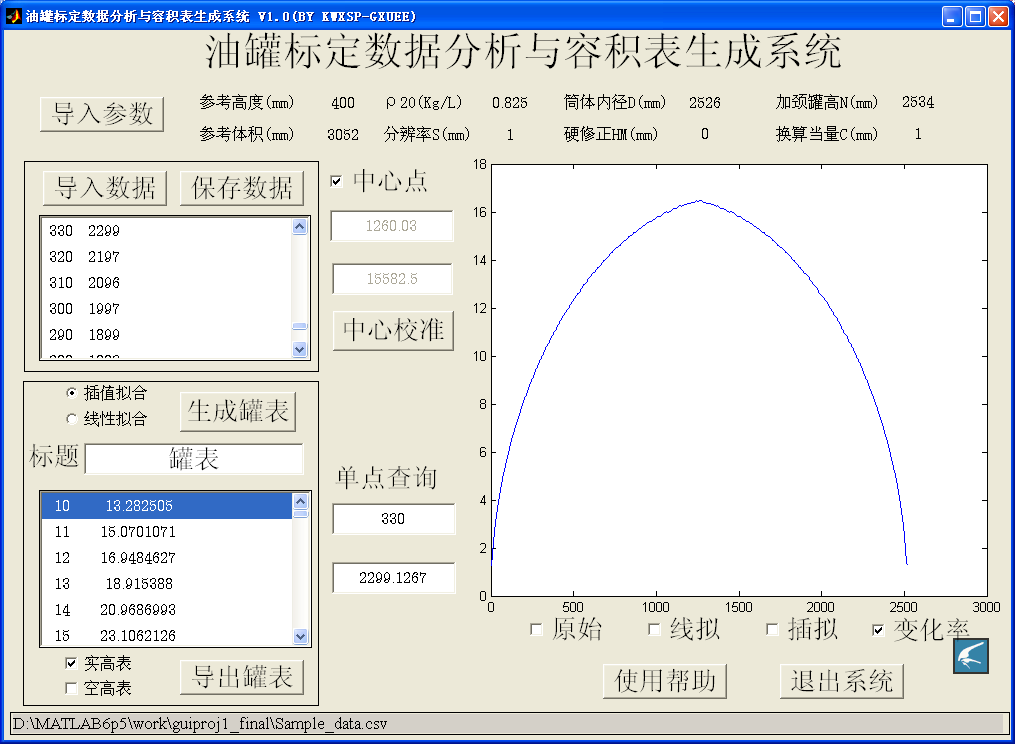Click 加颈罐高N value 2534

click(x=918, y=102)
